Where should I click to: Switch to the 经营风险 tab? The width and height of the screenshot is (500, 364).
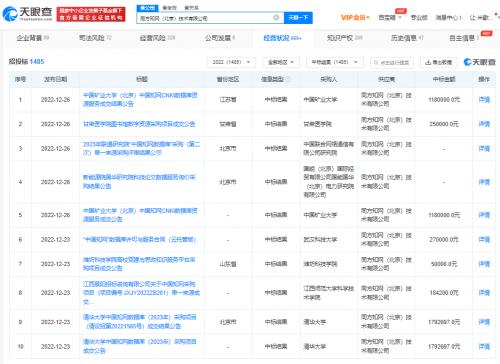pos(157,38)
